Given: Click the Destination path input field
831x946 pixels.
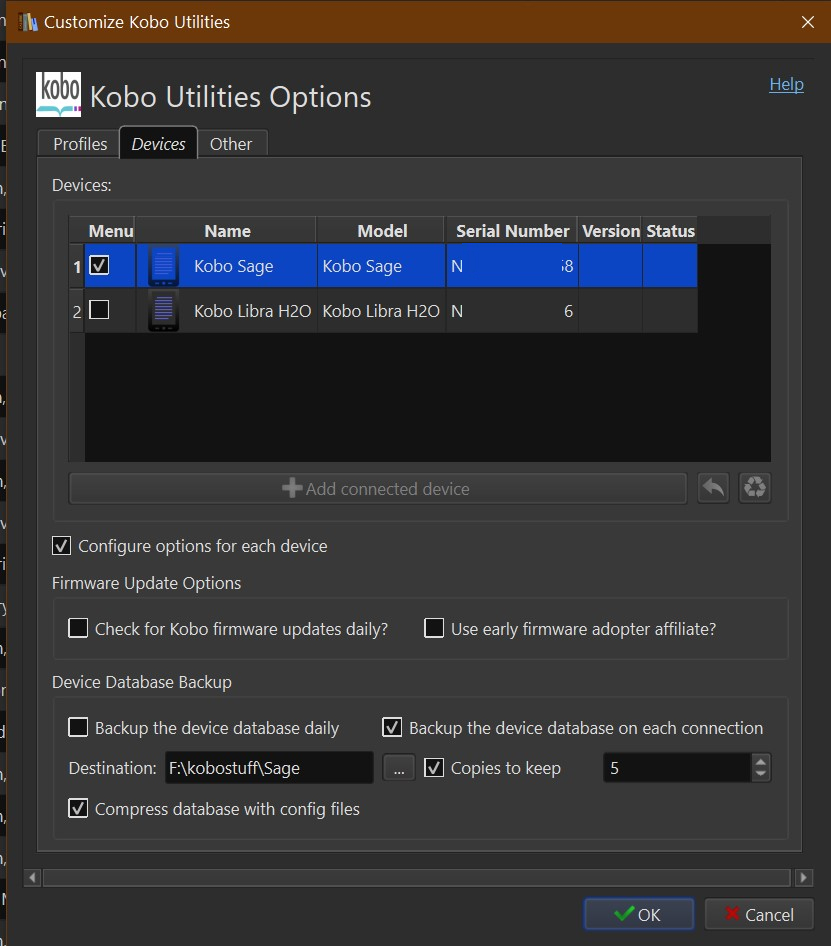Looking at the screenshot, I should [268, 768].
